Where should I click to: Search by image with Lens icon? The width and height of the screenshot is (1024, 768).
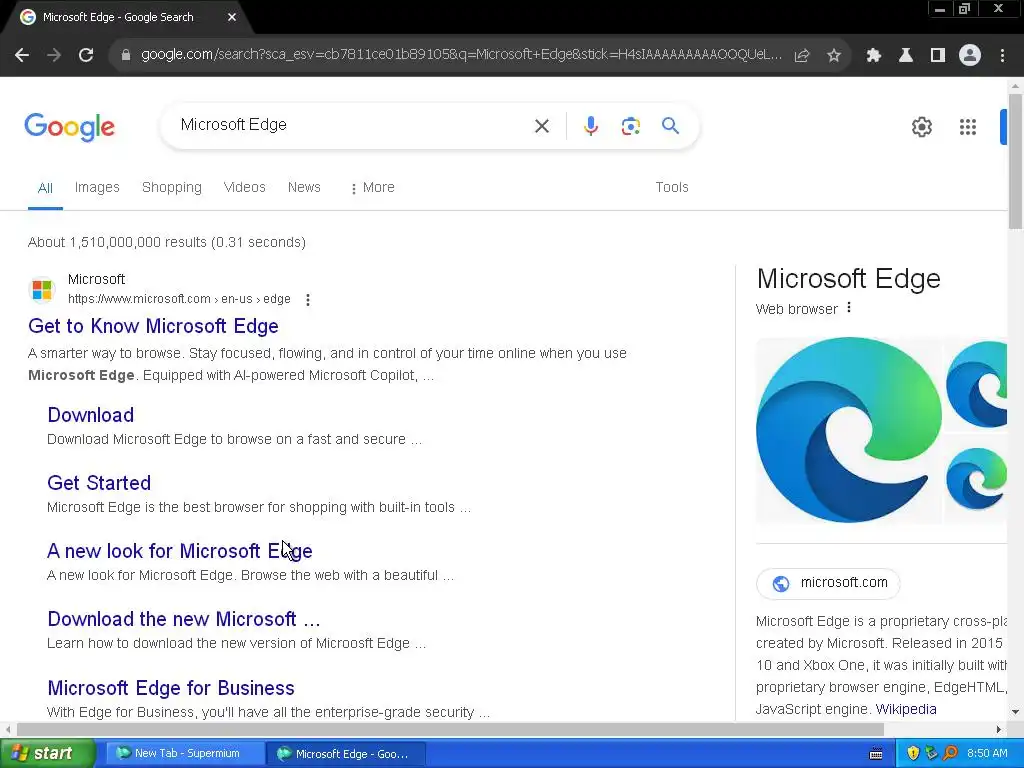coord(631,126)
